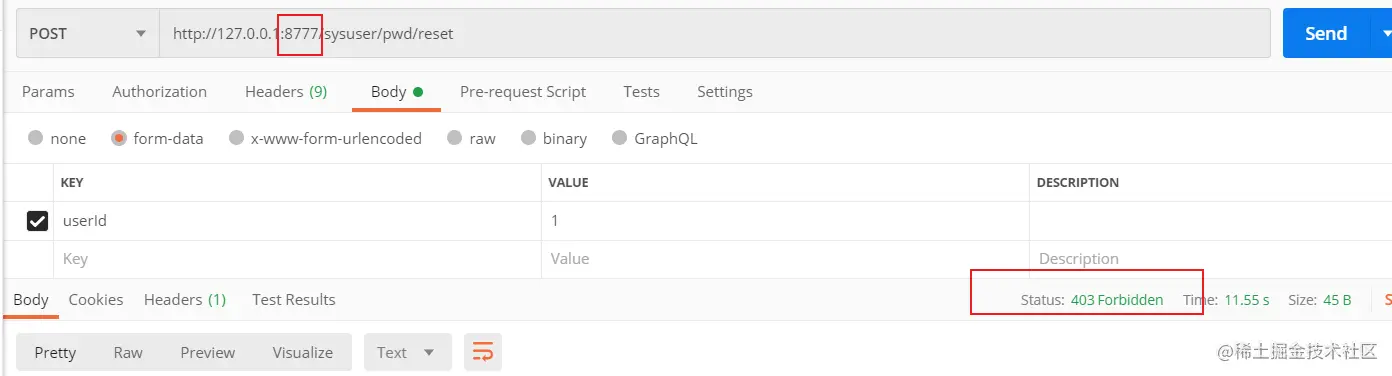Open the response Cookies tab

pyautogui.click(x=96, y=299)
